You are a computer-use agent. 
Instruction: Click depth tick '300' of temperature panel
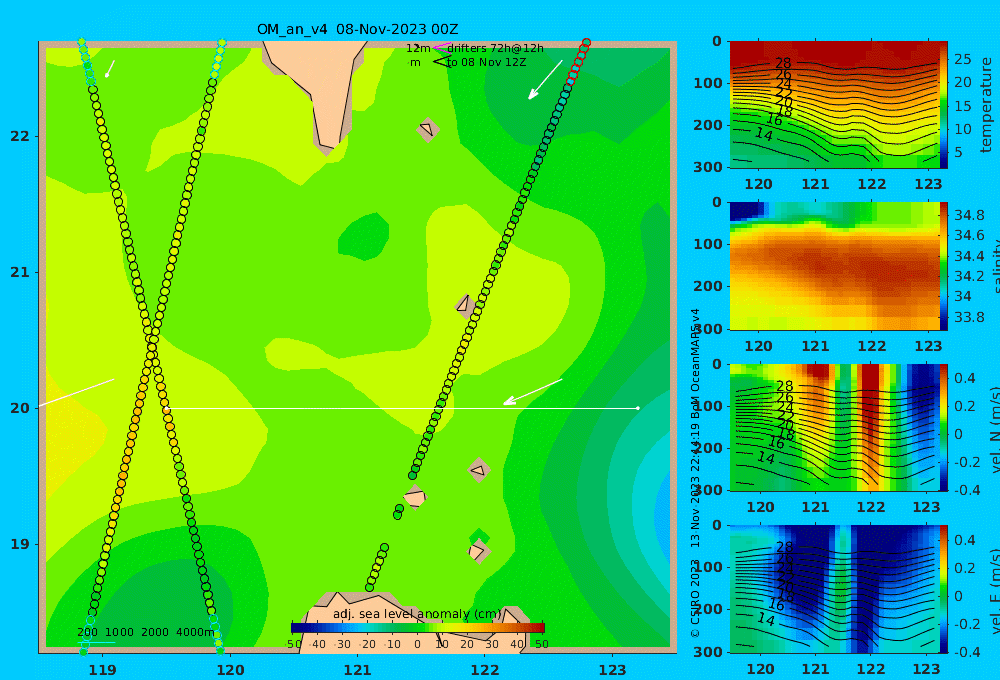pyautogui.click(x=708, y=167)
